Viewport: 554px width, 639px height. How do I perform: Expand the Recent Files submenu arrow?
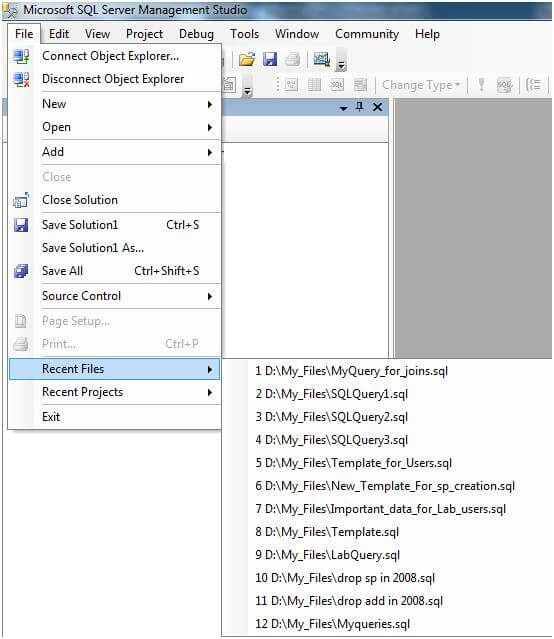[210, 369]
